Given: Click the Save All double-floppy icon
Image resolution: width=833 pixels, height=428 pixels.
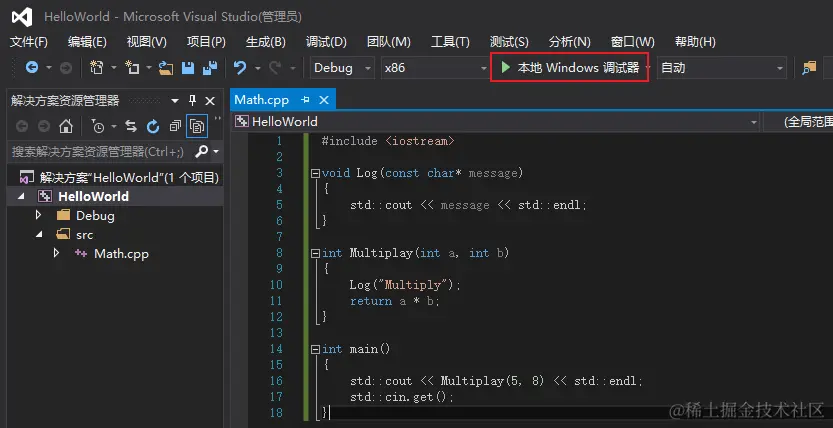Looking at the screenshot, I should pyautogui.click(x=211, y=68).
